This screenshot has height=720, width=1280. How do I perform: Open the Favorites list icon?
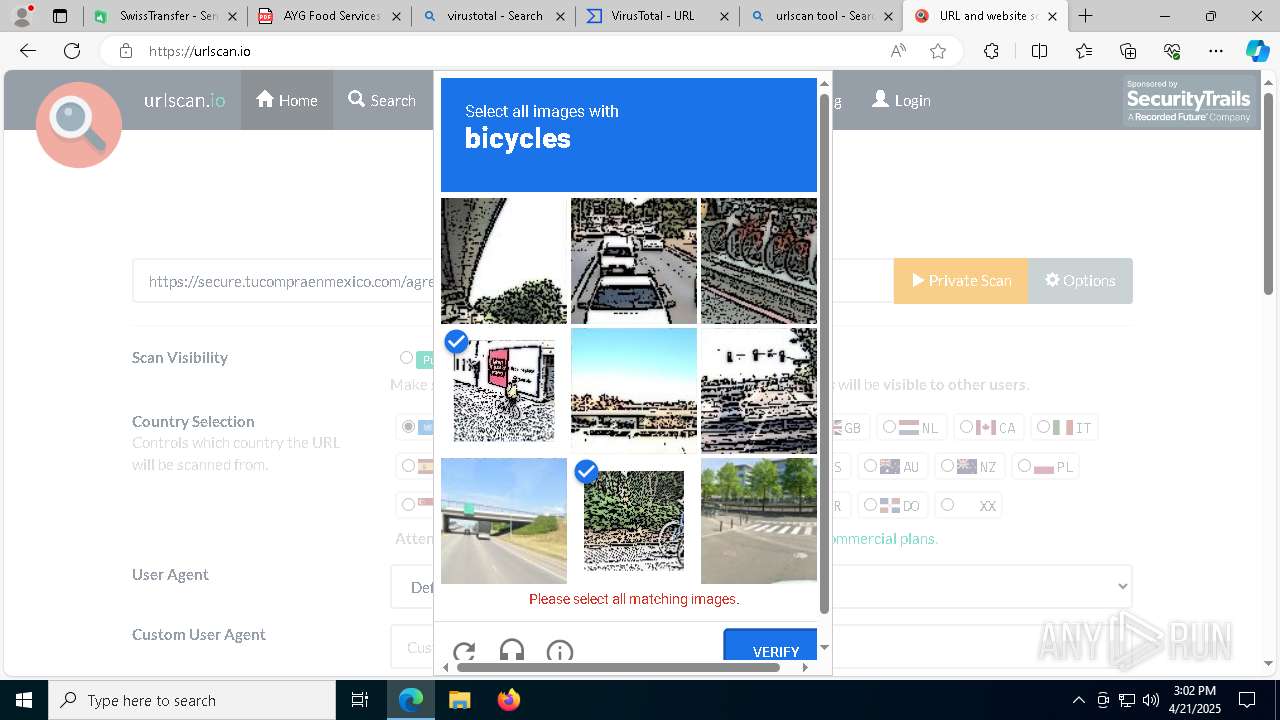click(1084, 51)
